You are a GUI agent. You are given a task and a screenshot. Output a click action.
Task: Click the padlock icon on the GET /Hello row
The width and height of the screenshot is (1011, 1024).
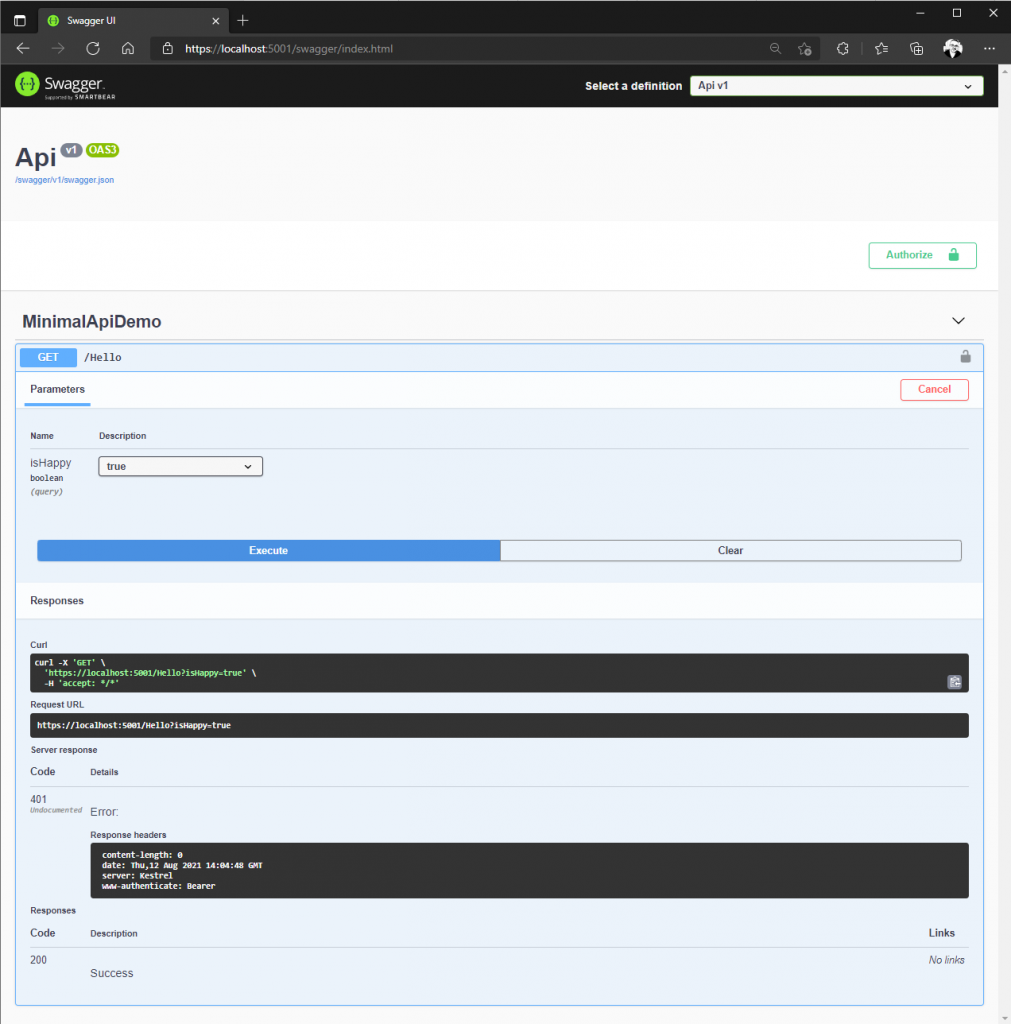click(x=964, y=356)
